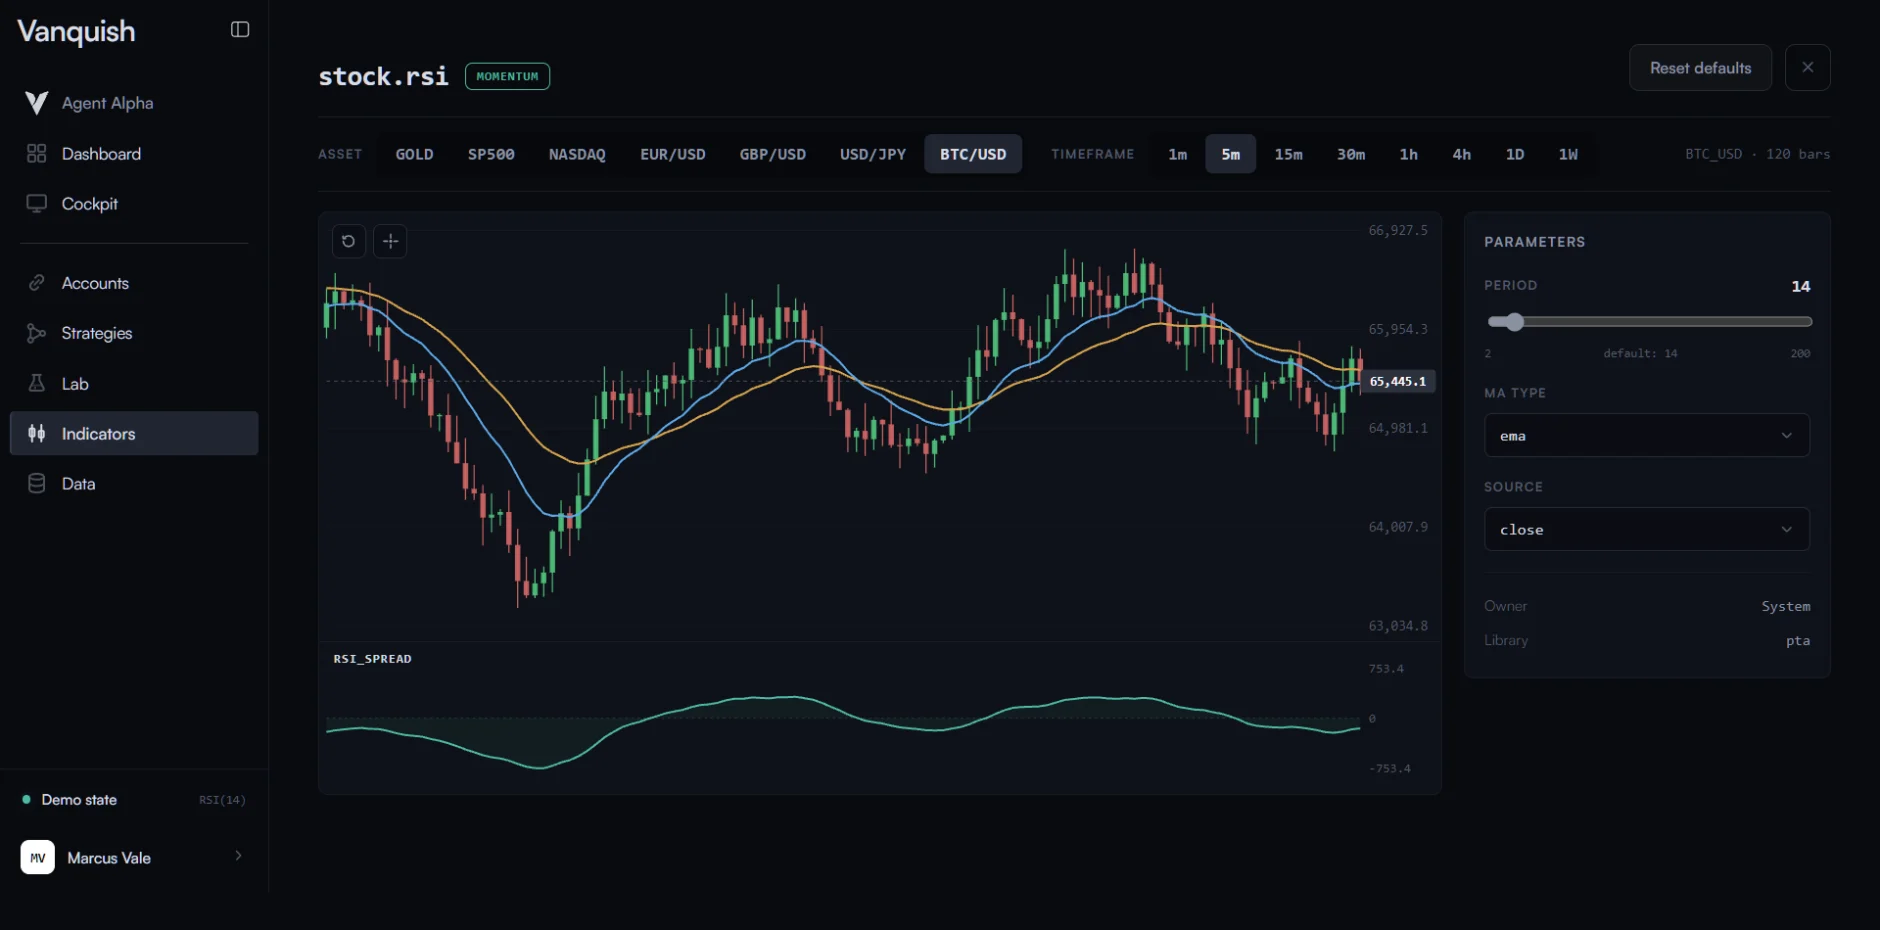Select USD/JPY asset

[x=873, y=154]
